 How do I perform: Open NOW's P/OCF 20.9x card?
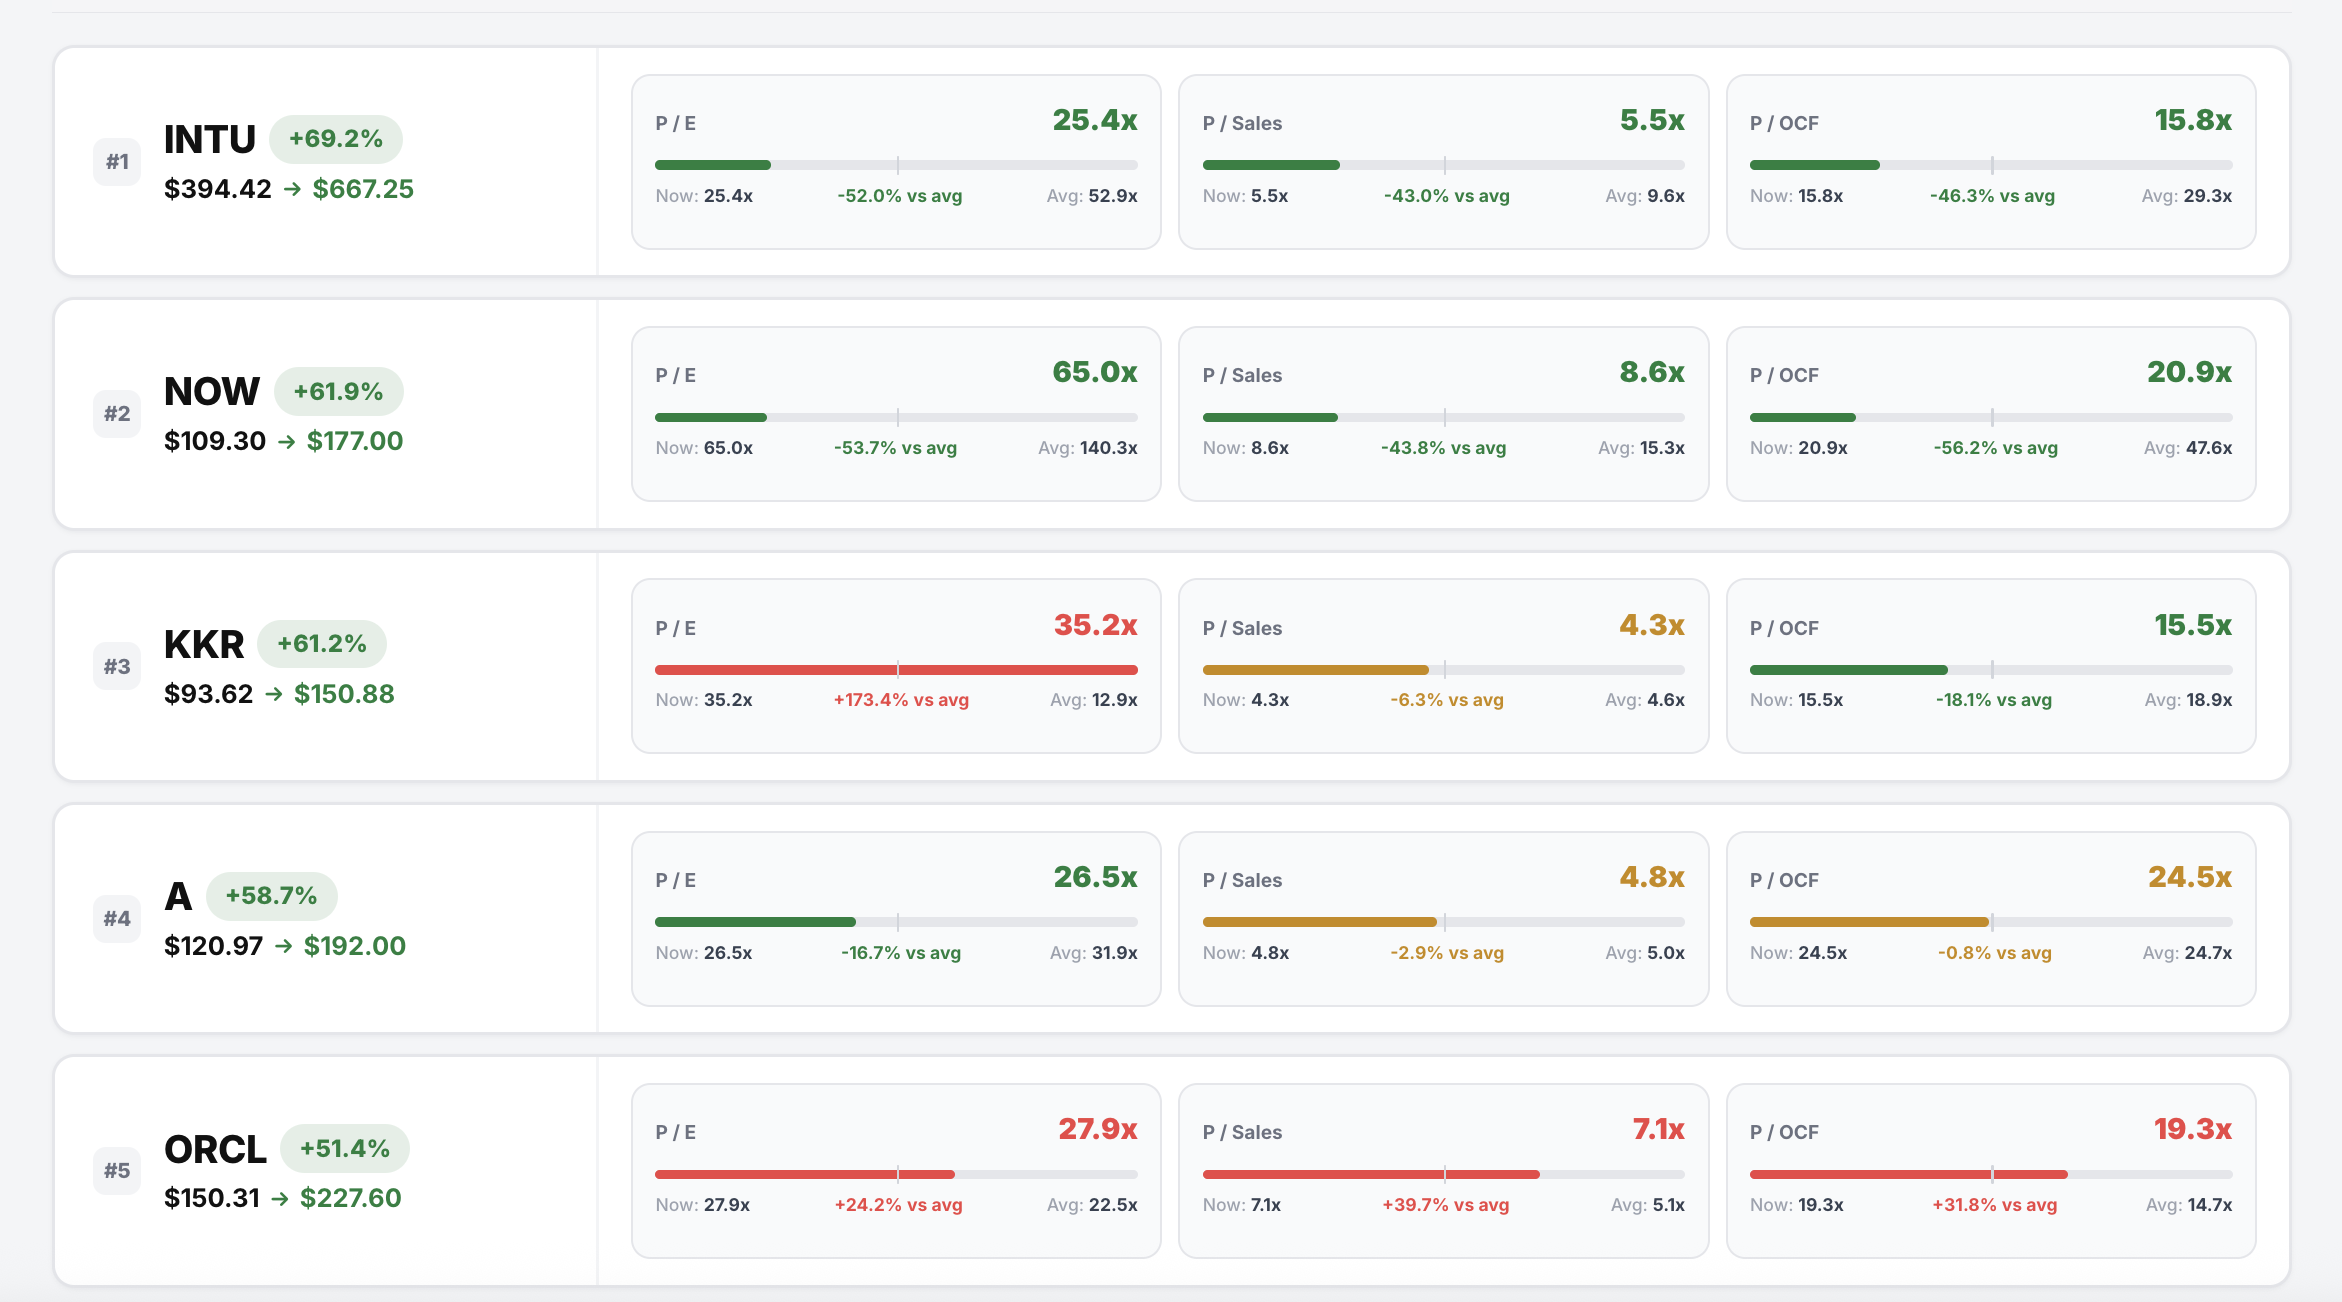(1990, 413)
